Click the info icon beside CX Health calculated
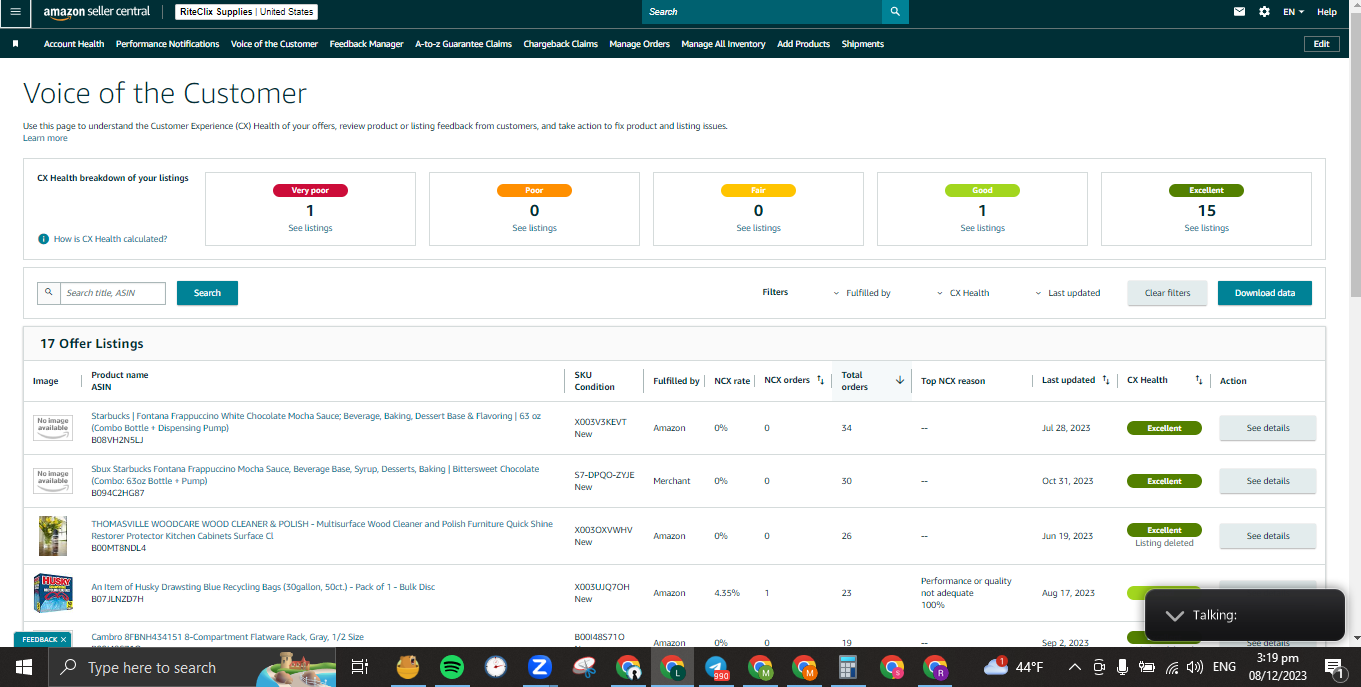This screenshot has width=1361, height=687. tap(43, 239)
